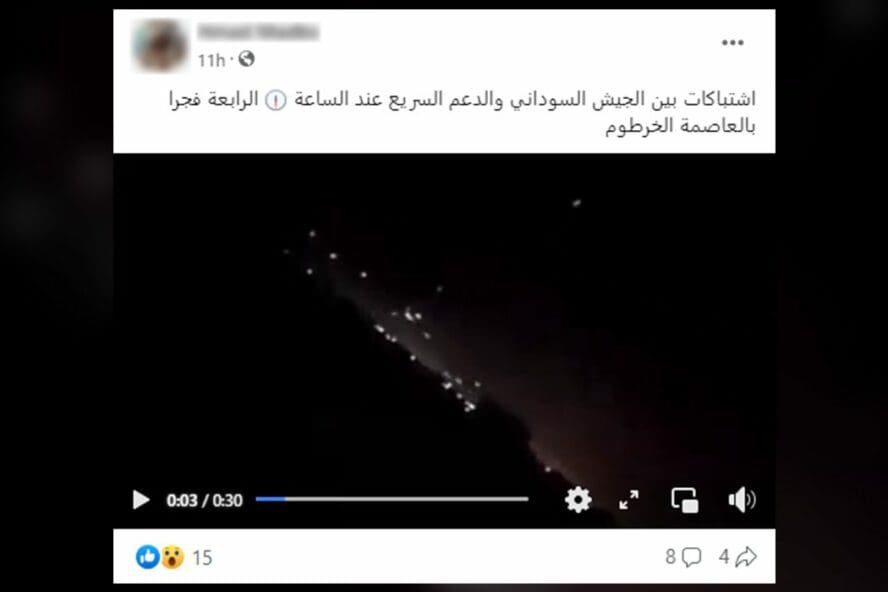Click the 0:03 / 0:30 time display
Viewport: 888px width, 592px height.
[204, 500]
